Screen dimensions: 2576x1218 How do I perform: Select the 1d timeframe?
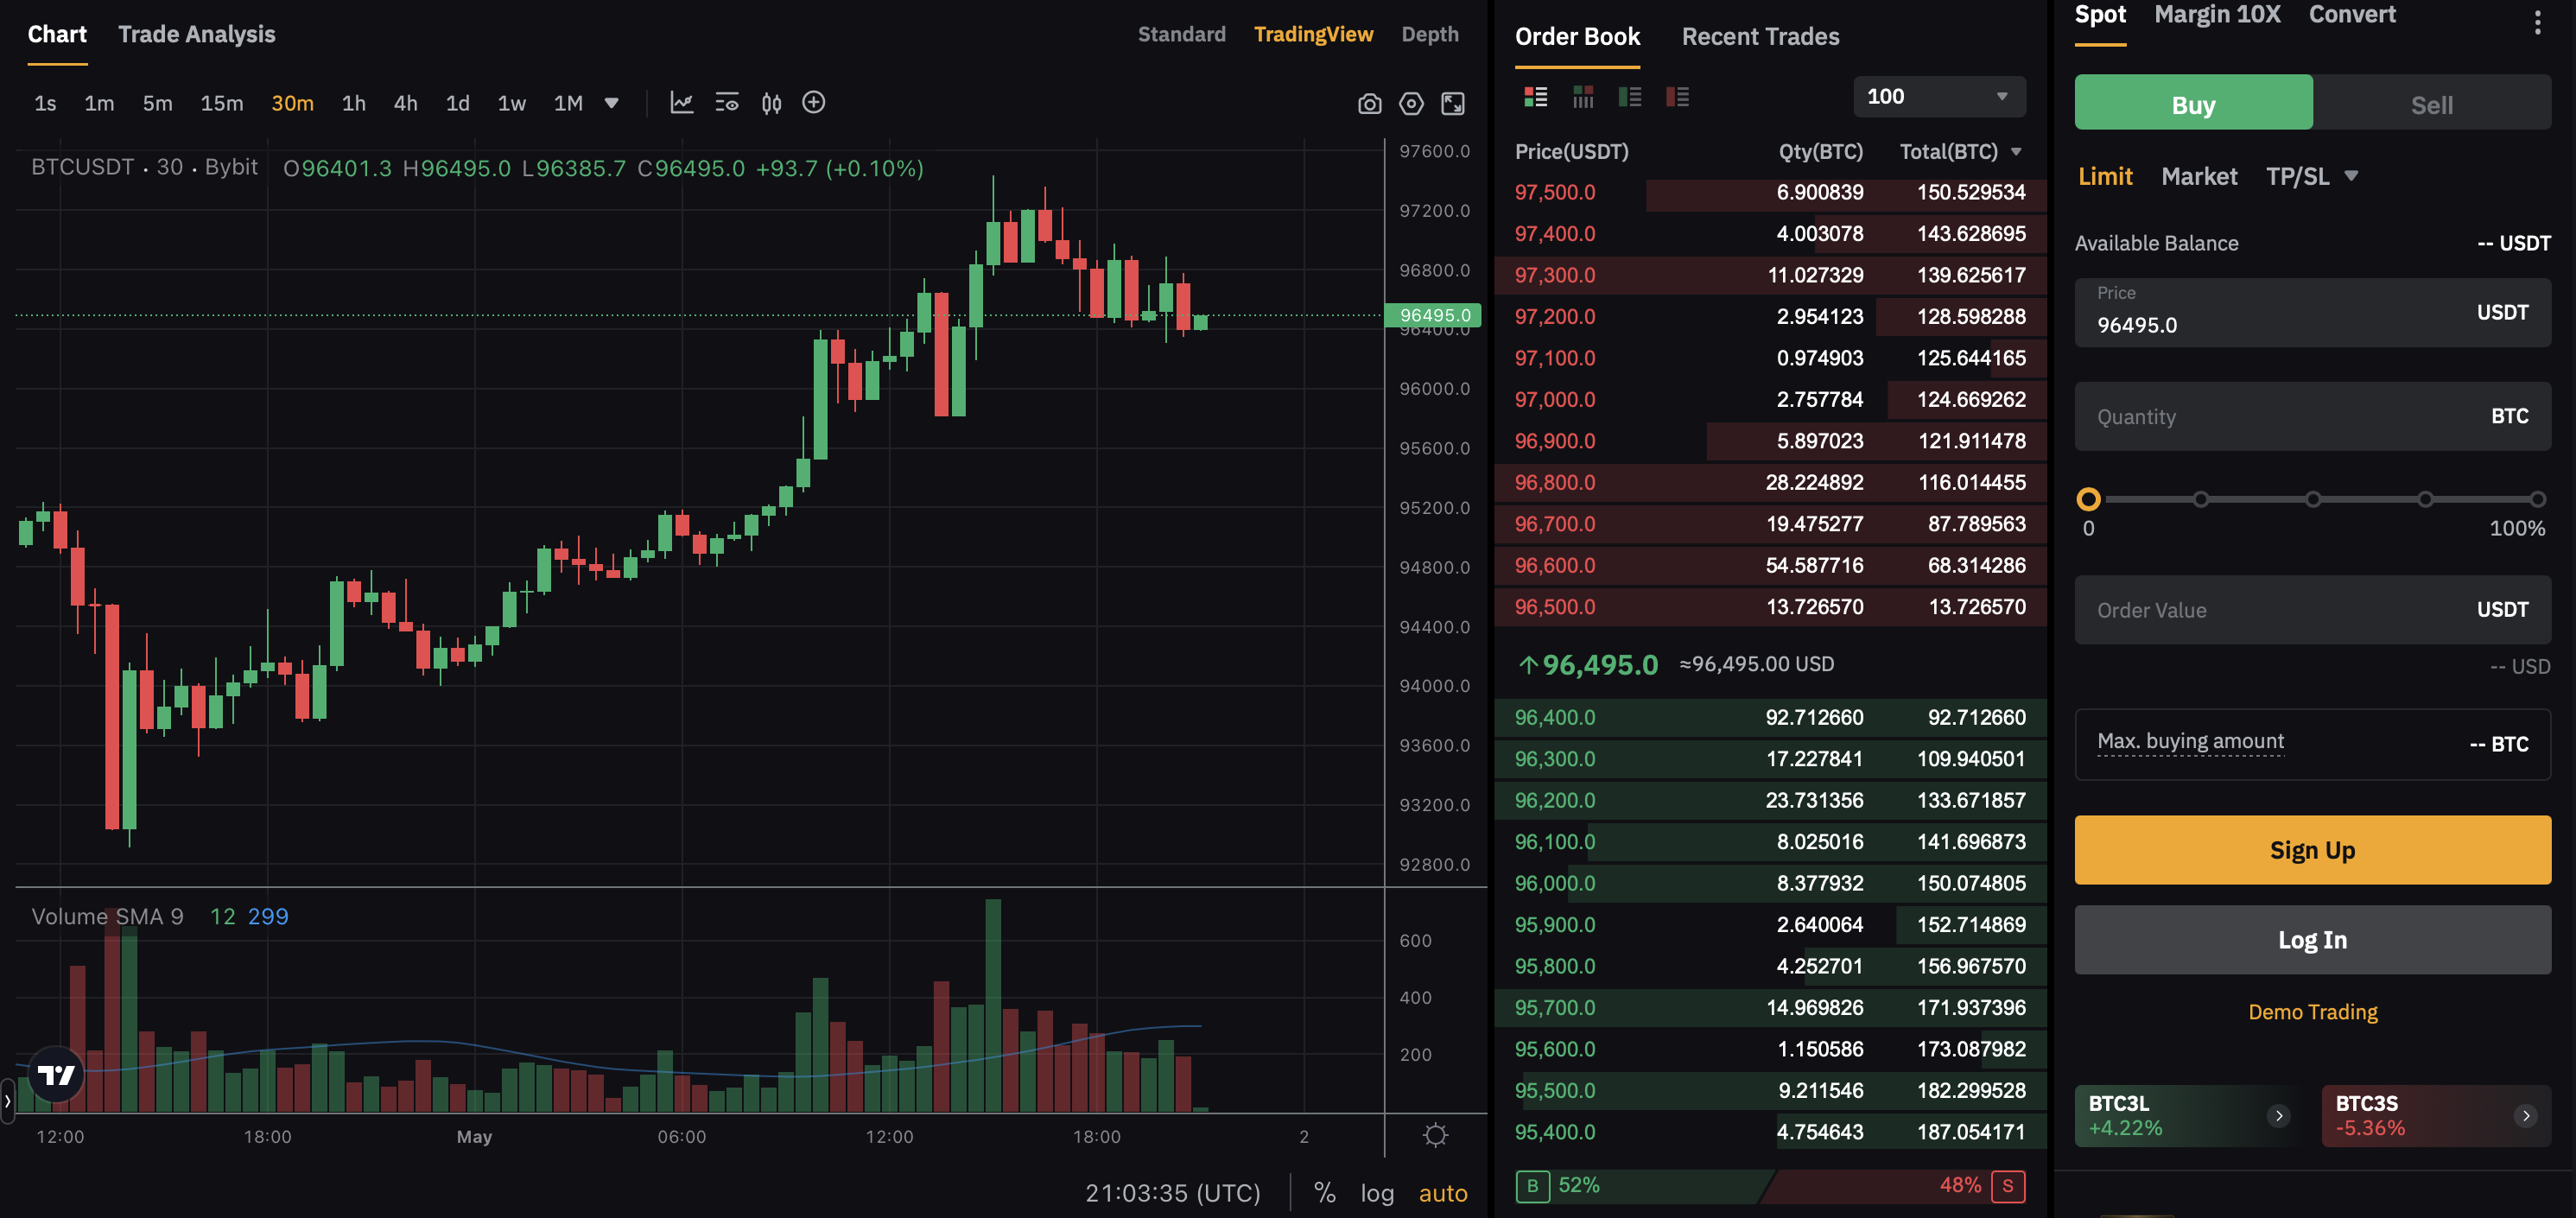point(457,103)
